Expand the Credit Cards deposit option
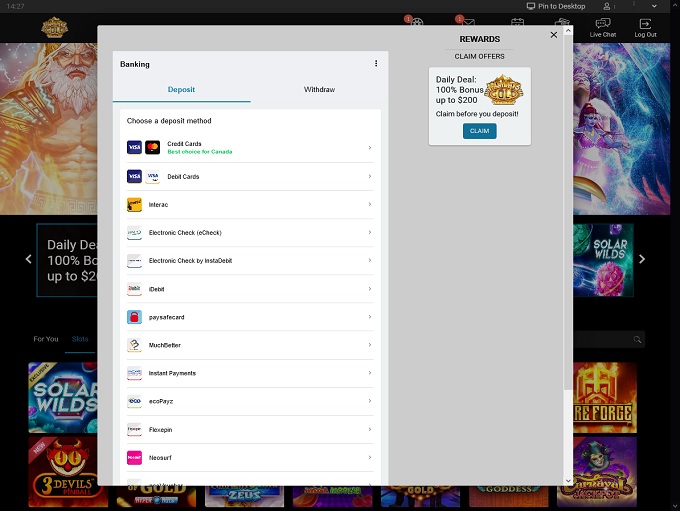The height and width of the screenshot is (511, 680). click(369, 148)
